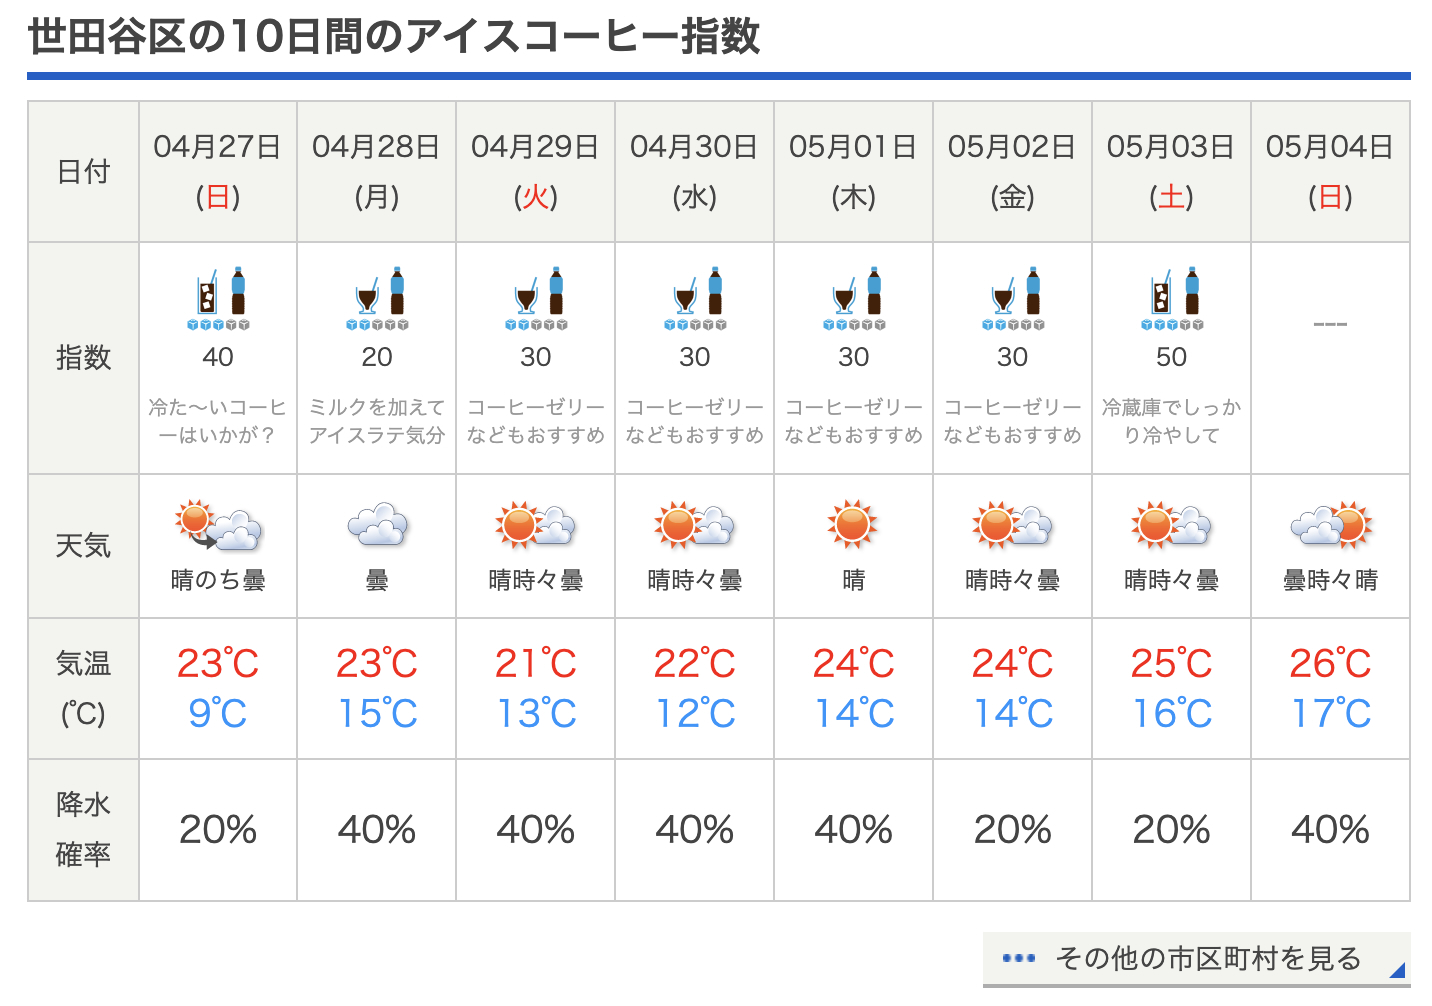The image size is (1432, 1006).
Task: Click the 曇時々晴 weather icon for 05月04日
Action: click(1330, 526)
